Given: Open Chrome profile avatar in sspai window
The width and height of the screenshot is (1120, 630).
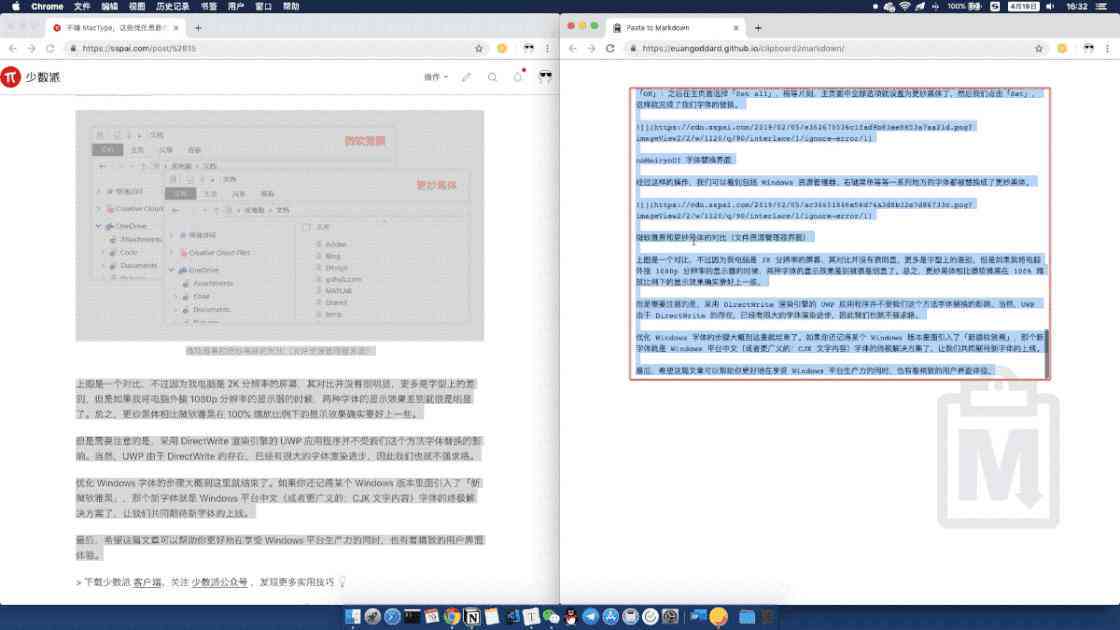Looking at the screenshot, I should tap(529, 49).
